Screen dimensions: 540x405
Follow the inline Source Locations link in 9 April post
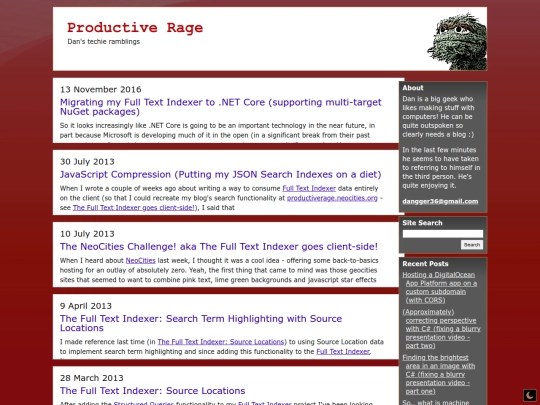(x=221, y=342)
